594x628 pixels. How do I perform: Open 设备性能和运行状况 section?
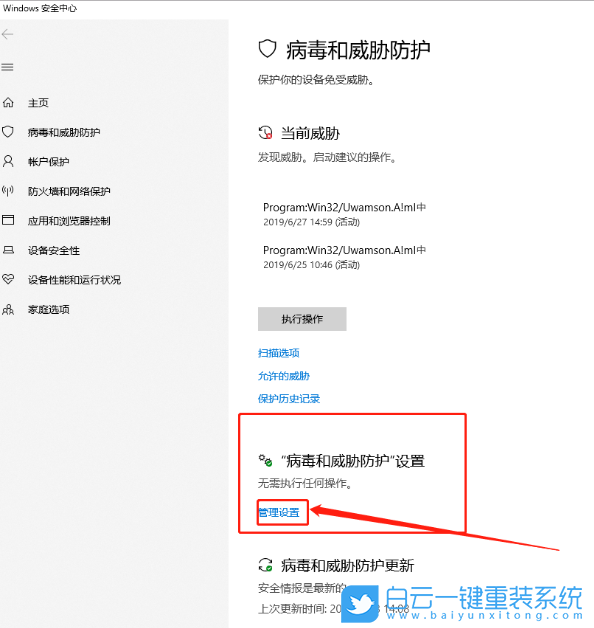click(x=74, y=280)
